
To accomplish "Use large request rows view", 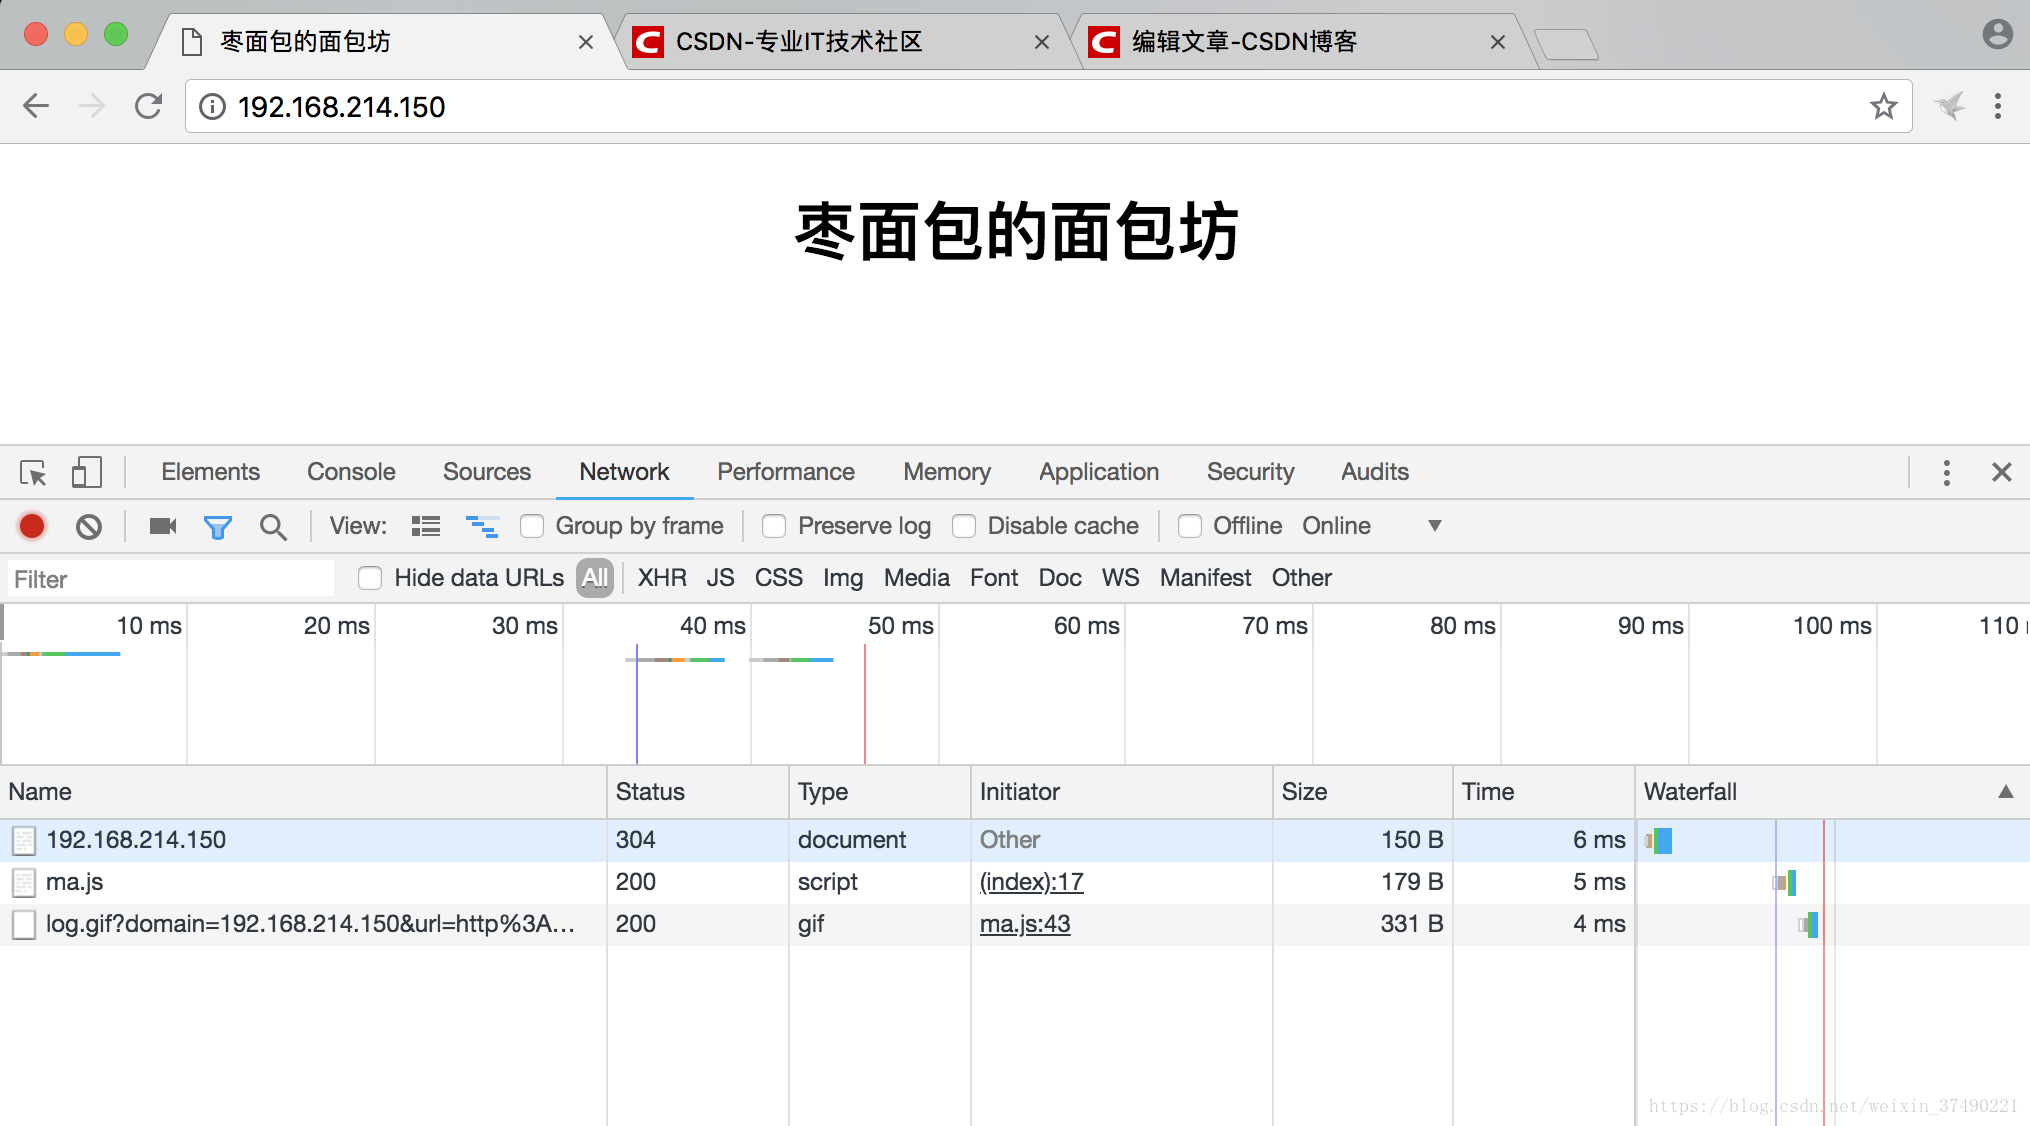I will [426, 526].
